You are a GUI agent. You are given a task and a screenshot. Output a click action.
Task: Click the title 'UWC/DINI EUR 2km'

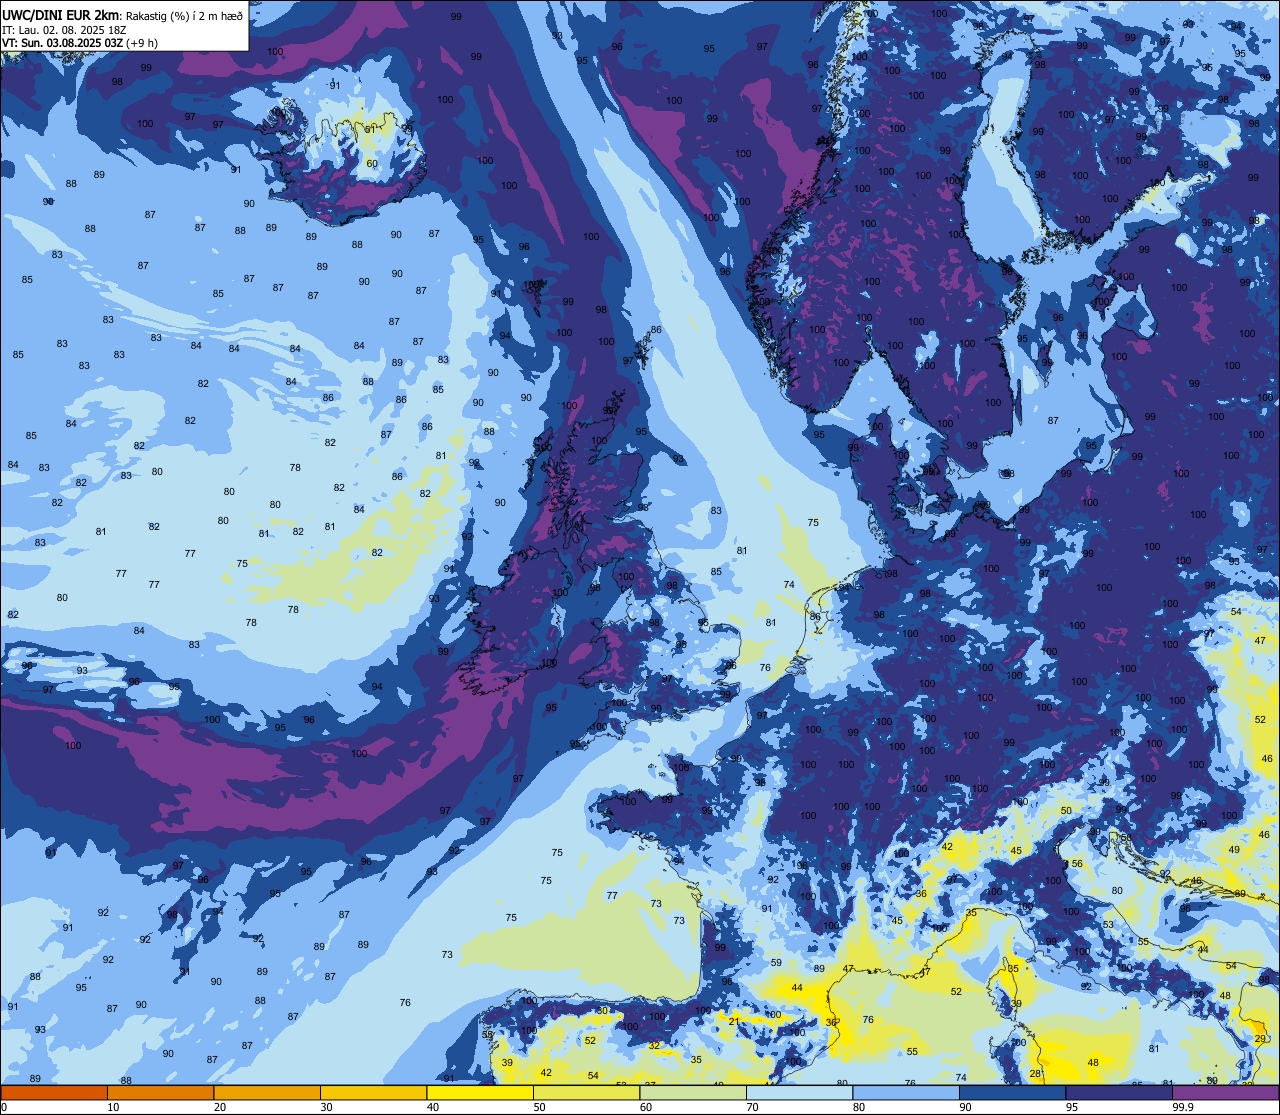(x=61, y=15)
